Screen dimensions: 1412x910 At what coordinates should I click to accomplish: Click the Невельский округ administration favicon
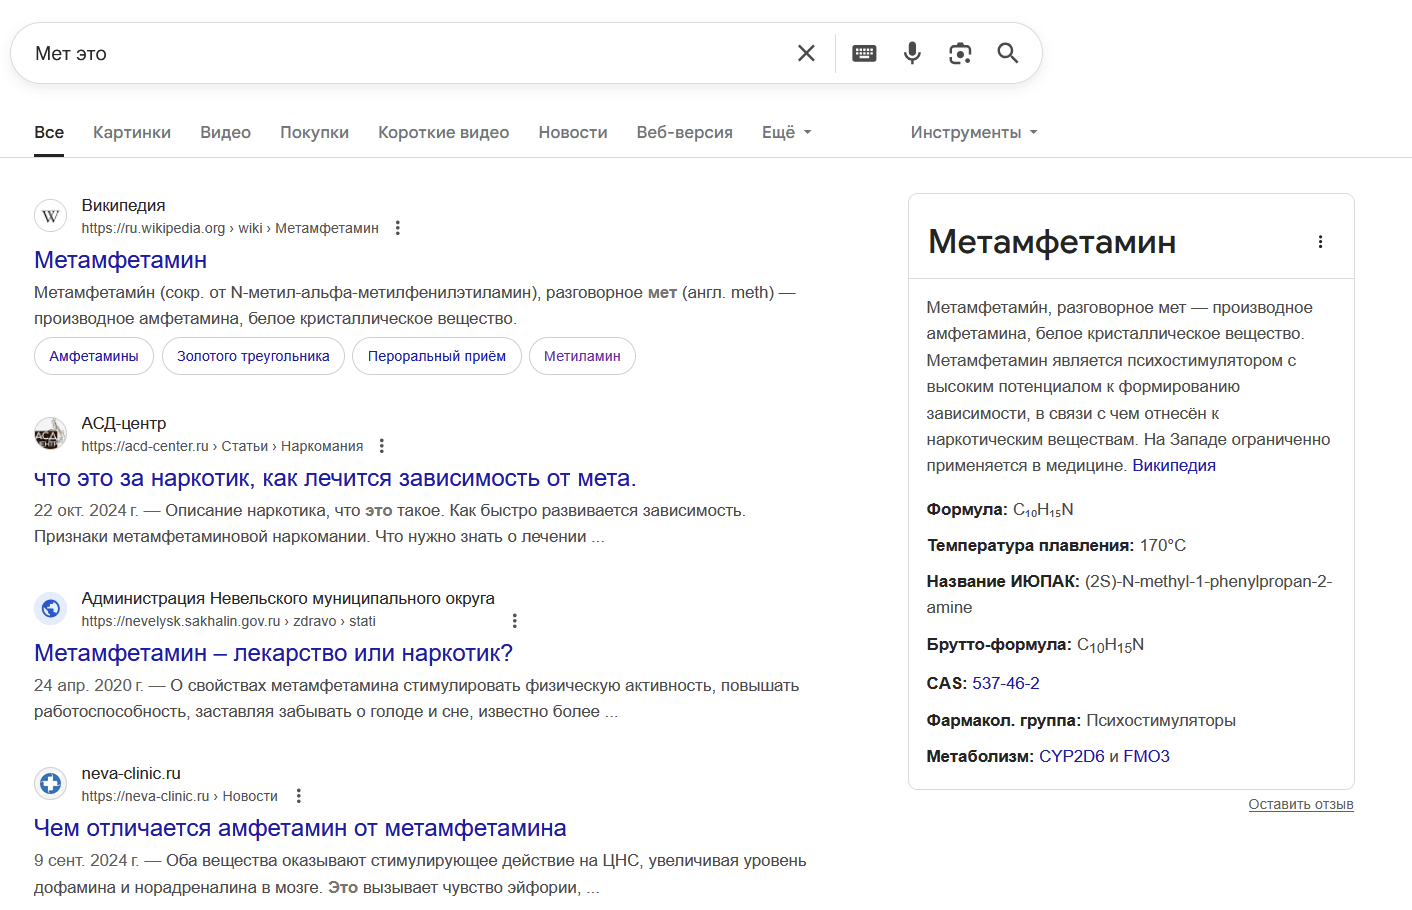pyautogui.click(x=51, y=609)
